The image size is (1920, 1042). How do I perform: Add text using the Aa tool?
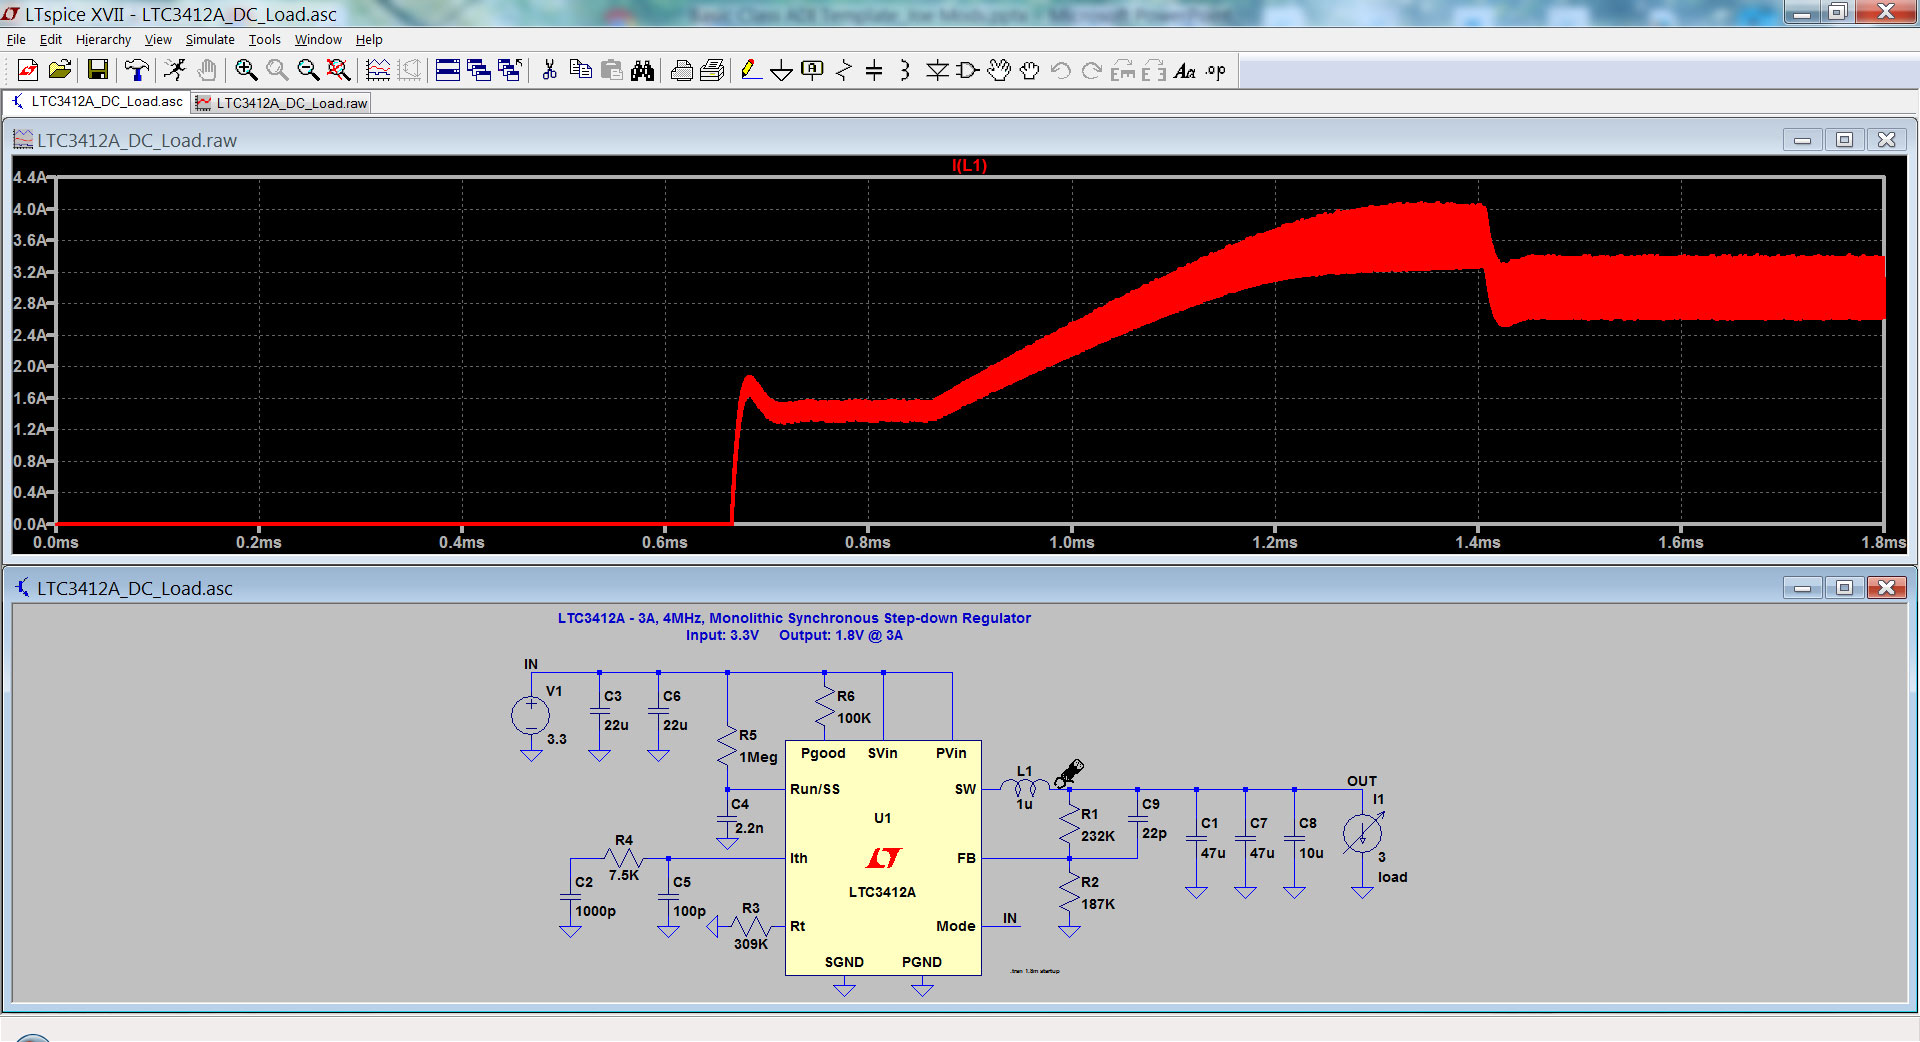pyautogui.click(x=1186, y=70)
